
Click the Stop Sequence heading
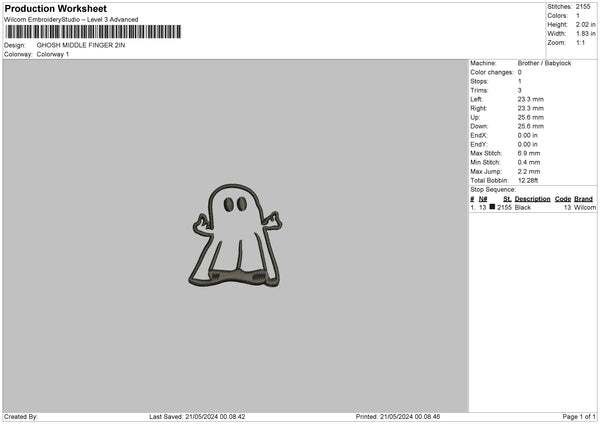(x=493, y=189)
